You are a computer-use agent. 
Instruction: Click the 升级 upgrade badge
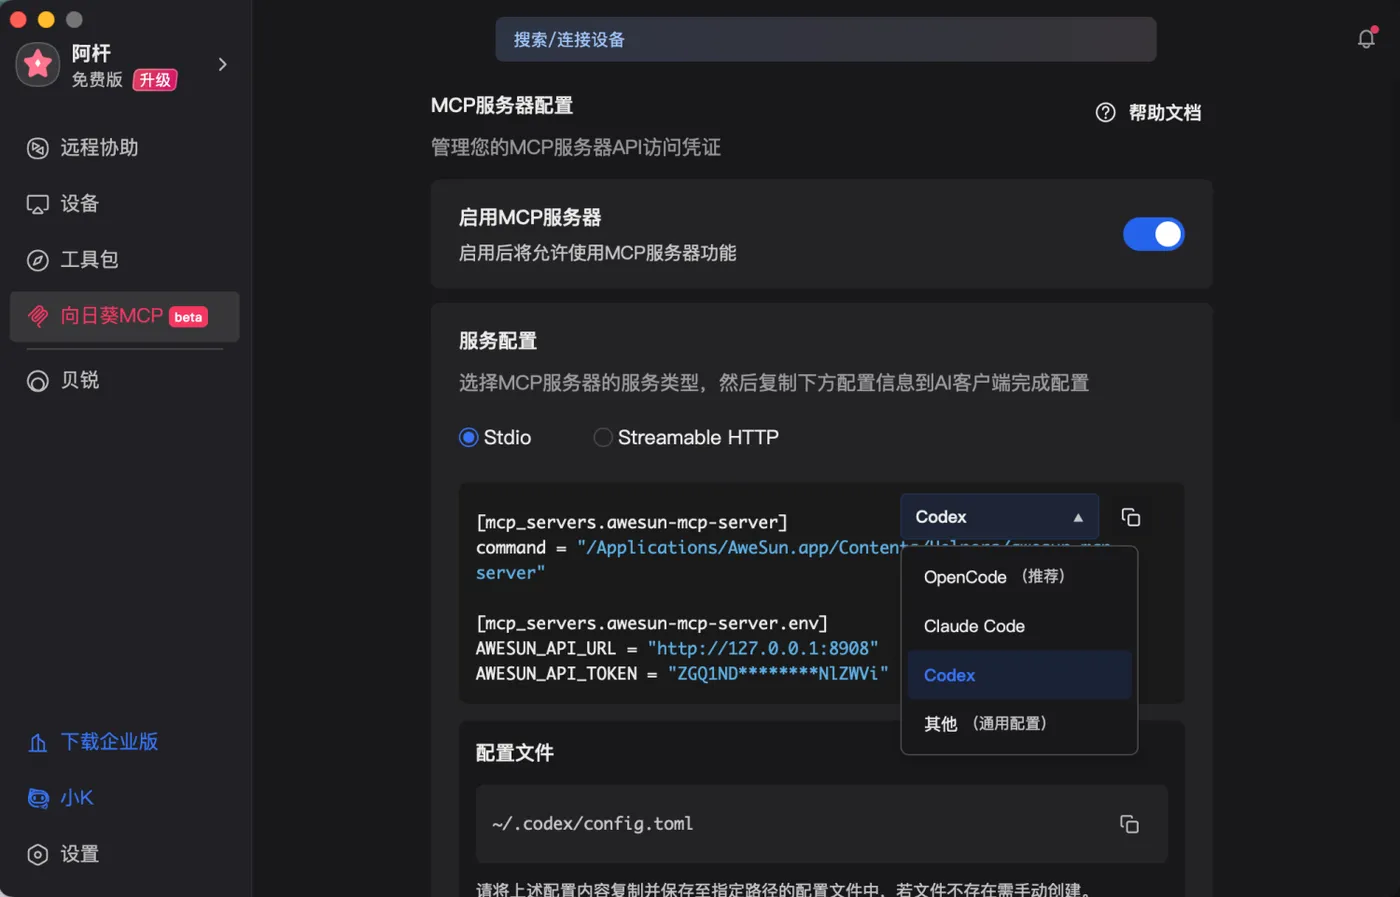coord(155,80)
